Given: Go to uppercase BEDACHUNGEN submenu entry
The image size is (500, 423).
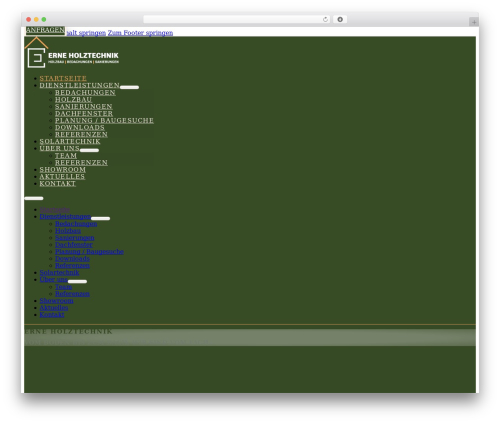Looking at the screenshot, I should [x=85, y=92].
